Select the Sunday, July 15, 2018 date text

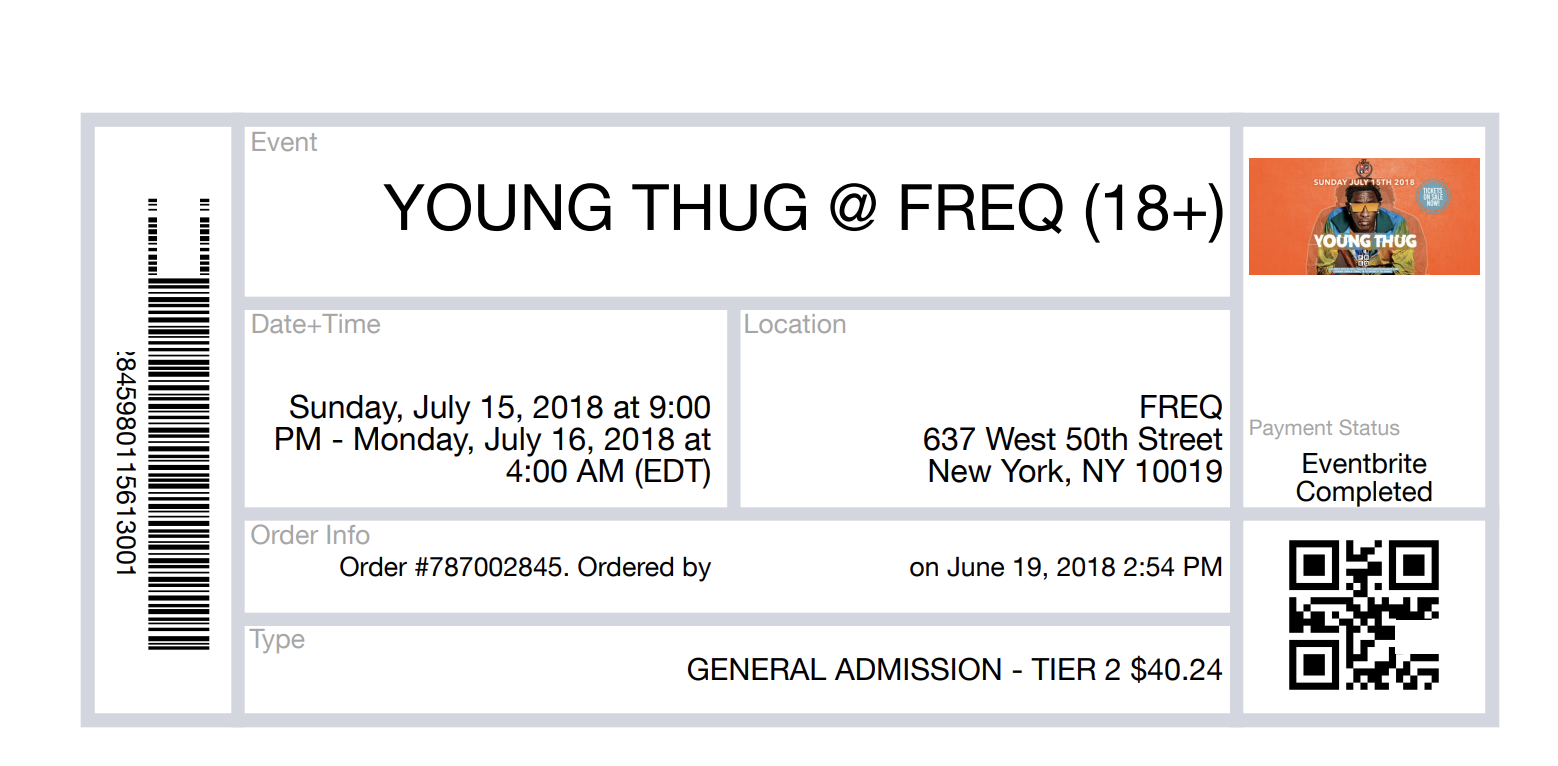447,408
